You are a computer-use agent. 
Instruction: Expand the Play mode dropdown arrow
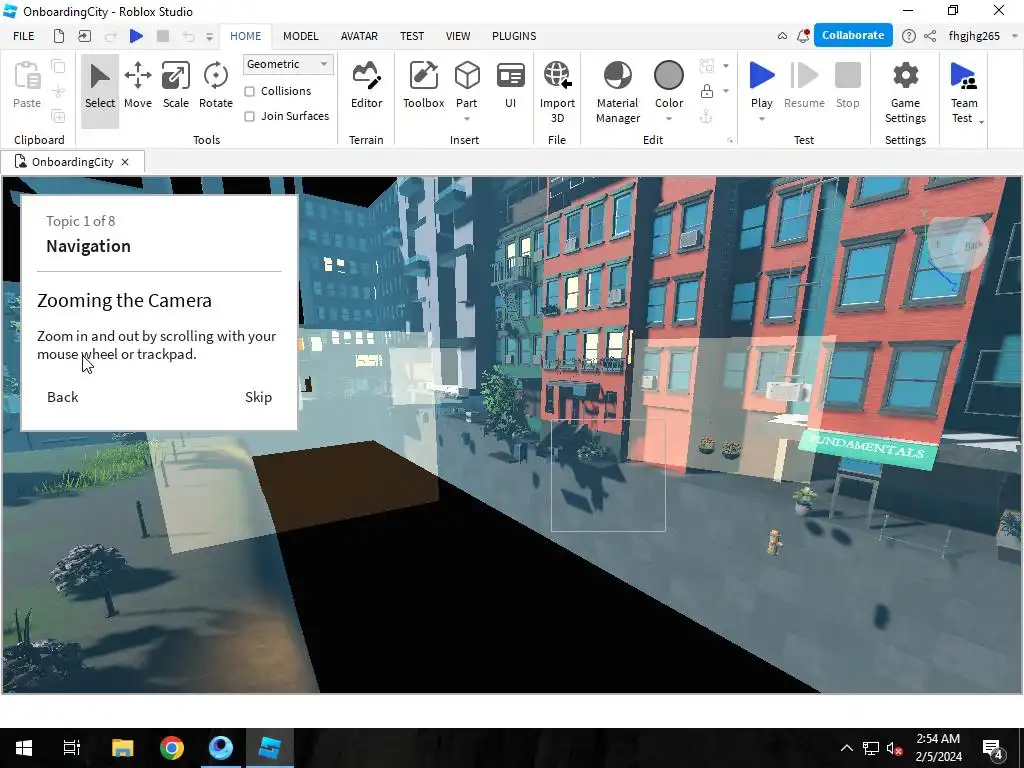[x=761, y=119]
